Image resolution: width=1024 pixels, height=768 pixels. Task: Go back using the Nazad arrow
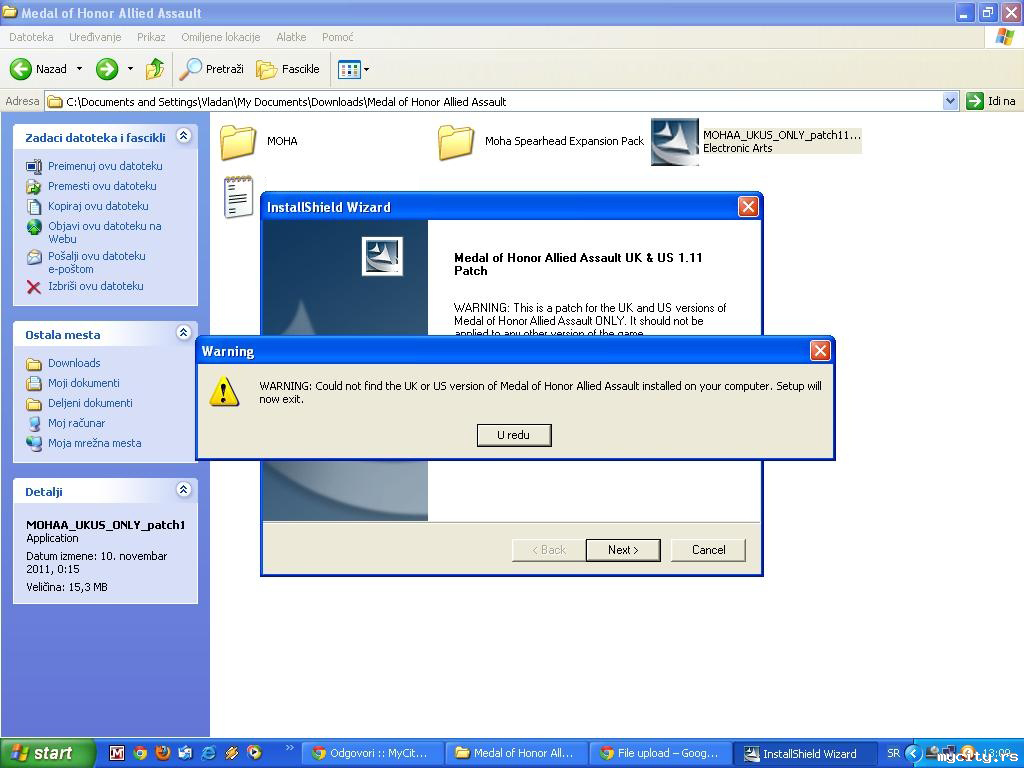click(x=38, y=69)
